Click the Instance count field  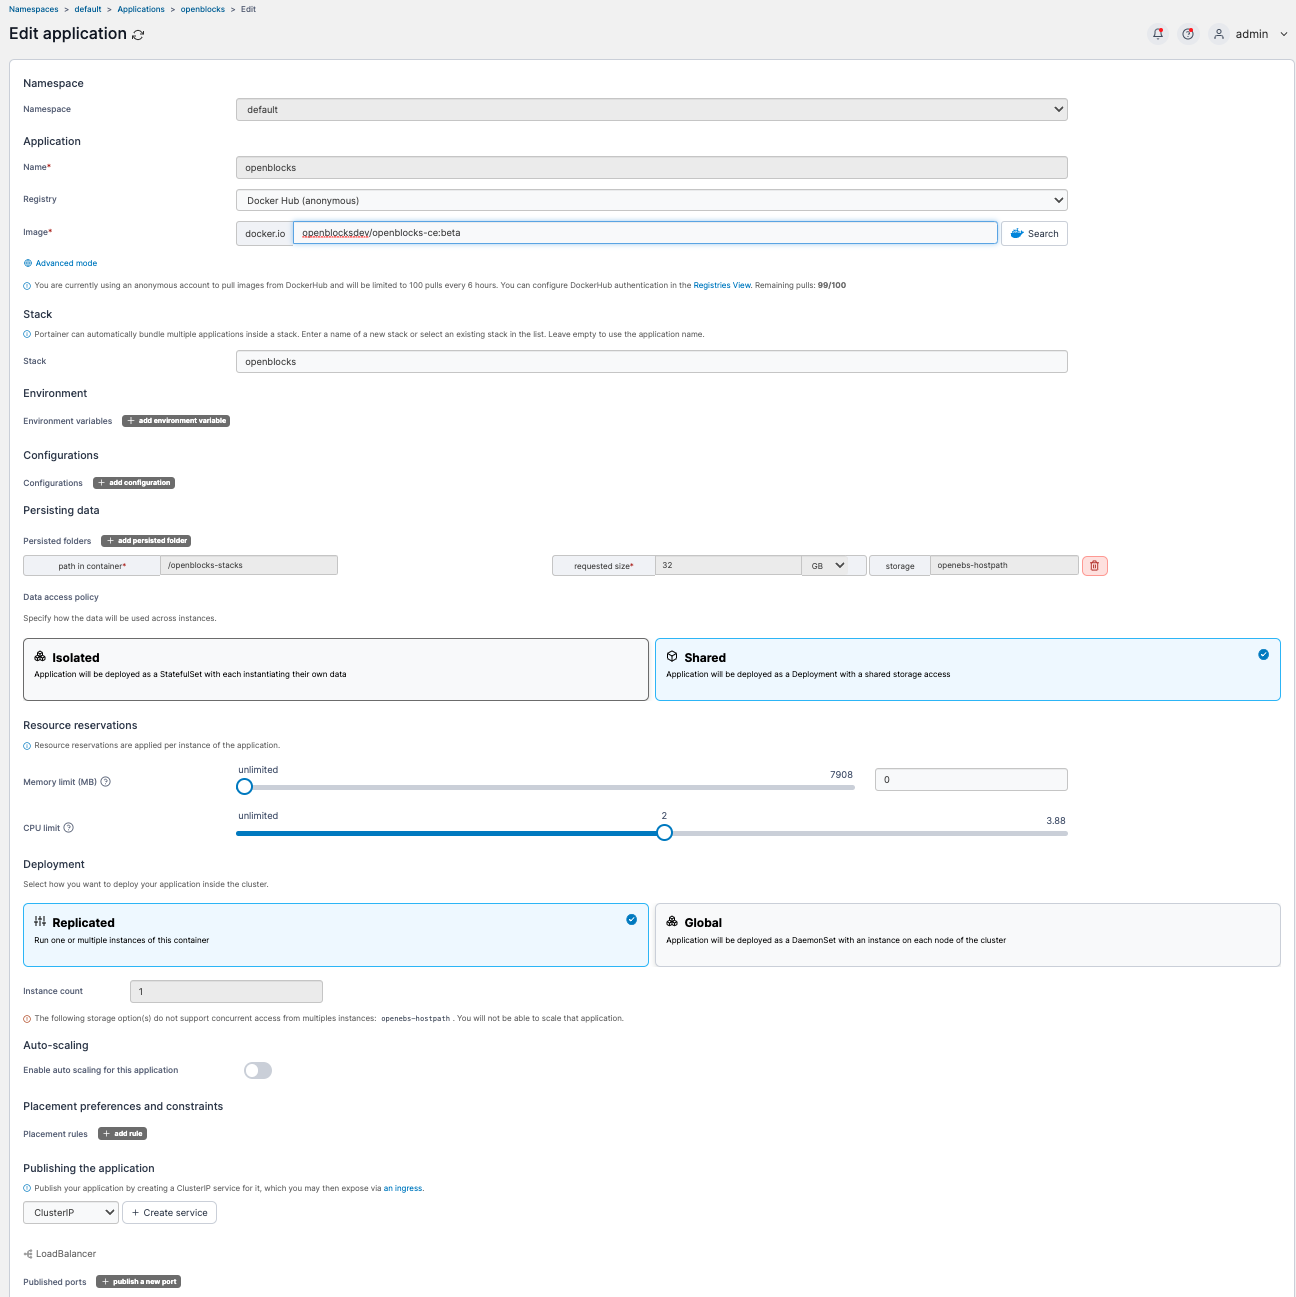click(x=226, y=992)
